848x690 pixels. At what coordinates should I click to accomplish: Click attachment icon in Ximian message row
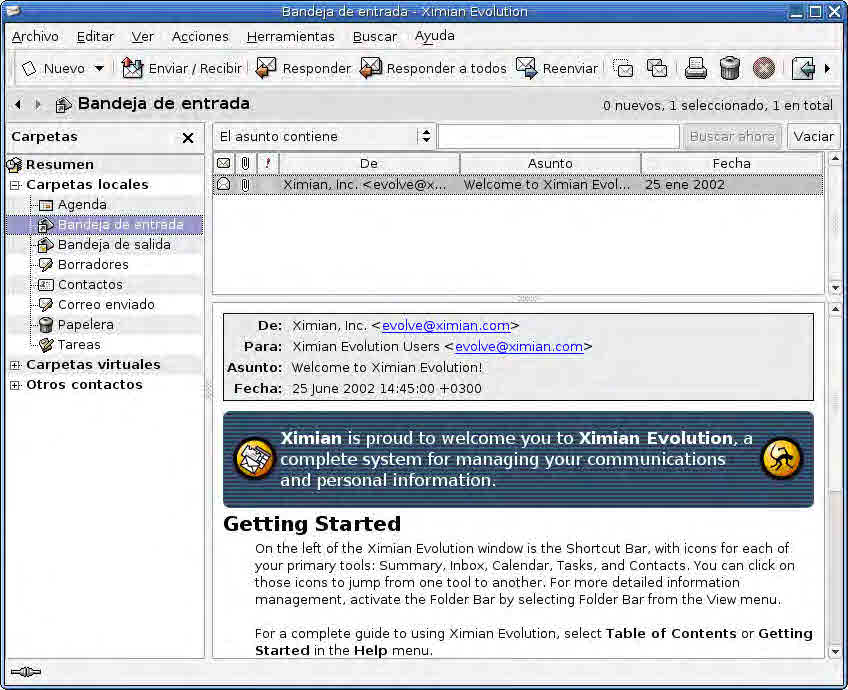(245, 185)
